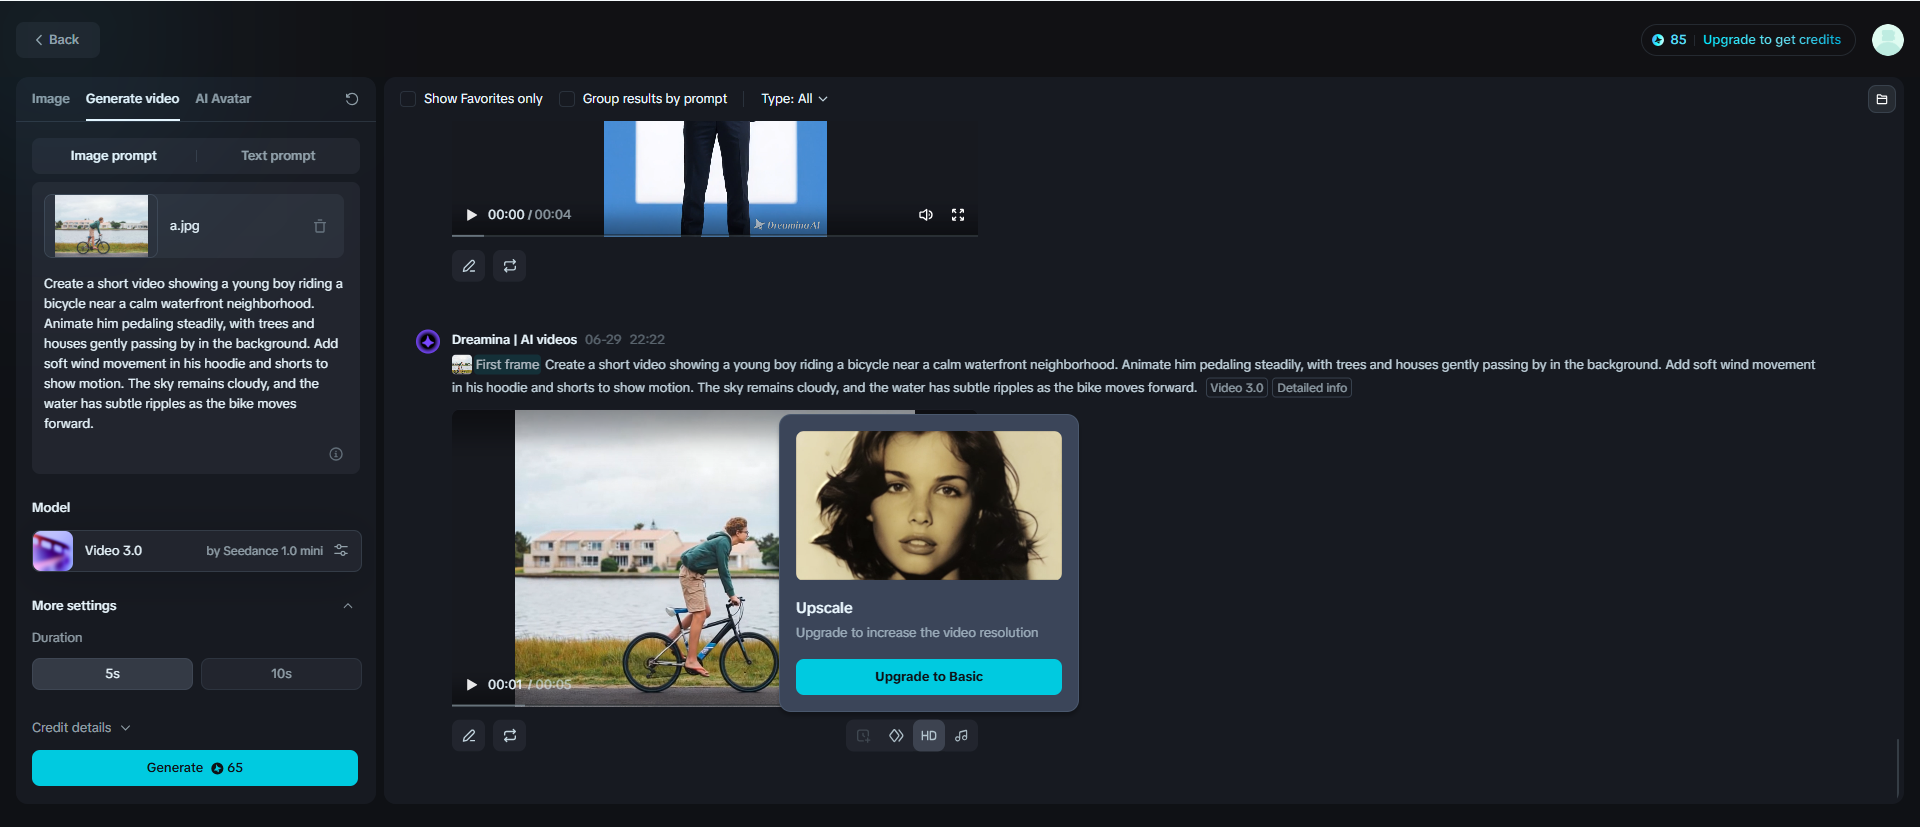Select the Generate video tab
This screenshot has height=827, width=1920.
click(132, 99)
